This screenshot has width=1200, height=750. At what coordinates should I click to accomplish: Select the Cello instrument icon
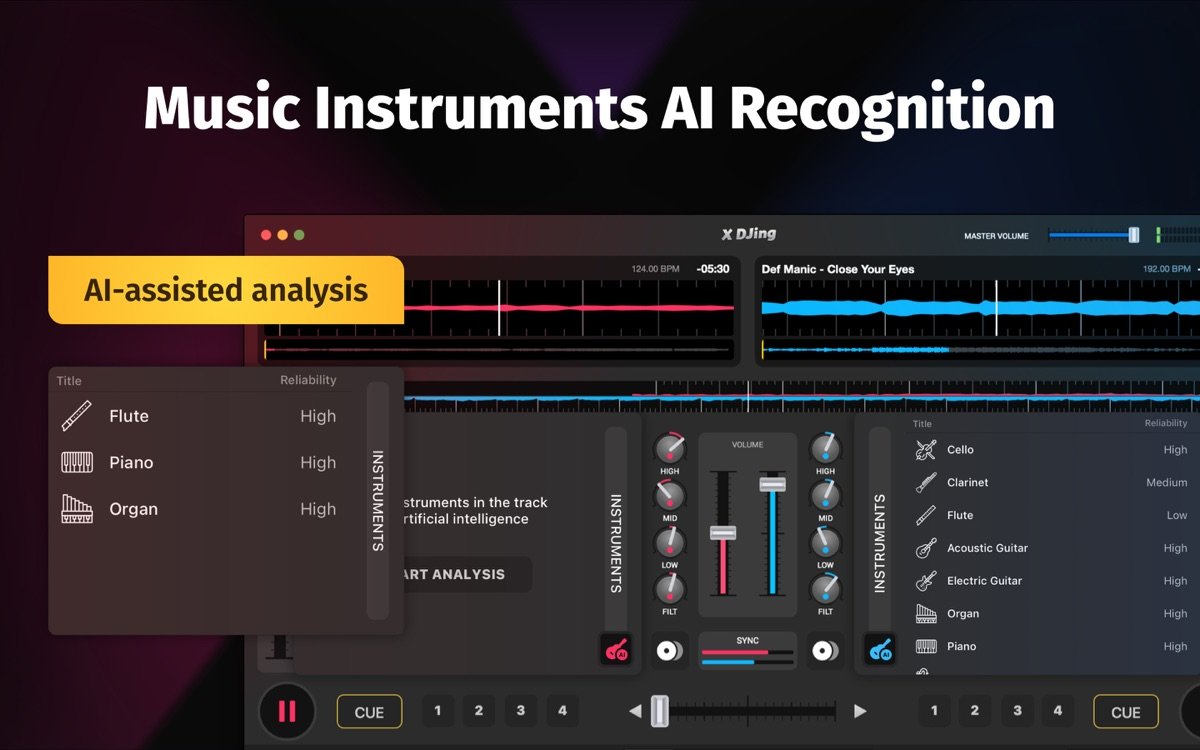[x=925, y=450]
